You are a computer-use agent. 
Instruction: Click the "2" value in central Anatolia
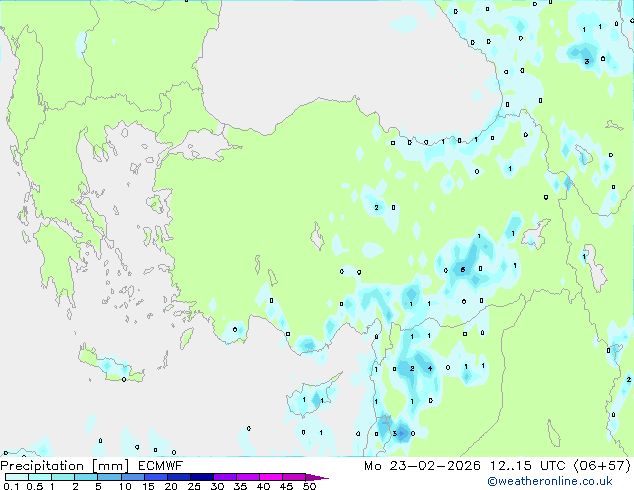click(376, 207)
